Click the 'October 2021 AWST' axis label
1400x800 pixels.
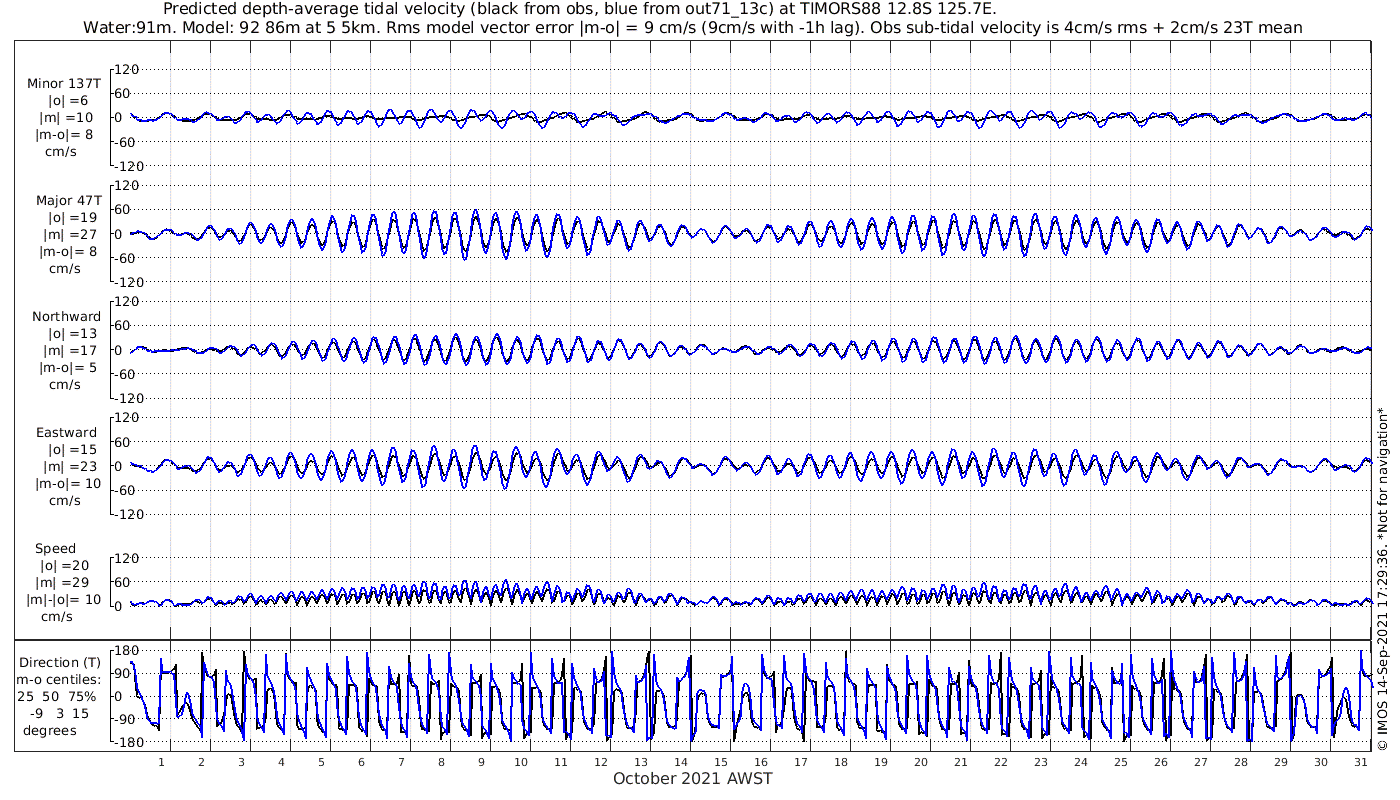[693, 779]
